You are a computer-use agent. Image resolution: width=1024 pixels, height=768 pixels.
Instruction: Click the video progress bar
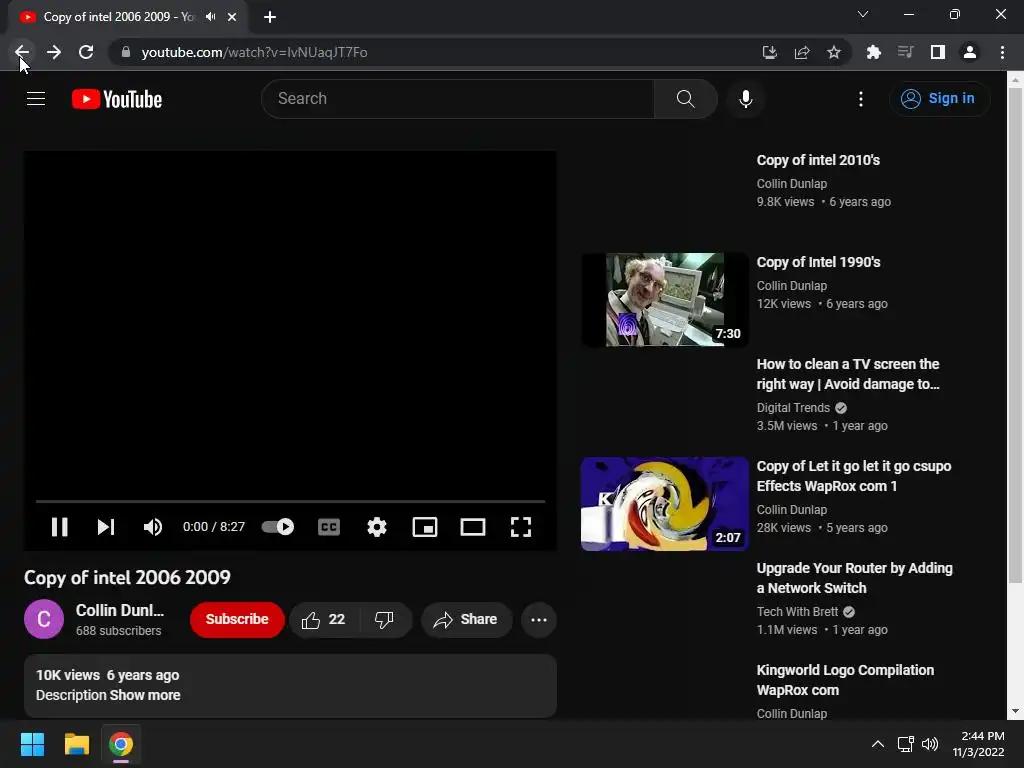[x=290, y=502]
